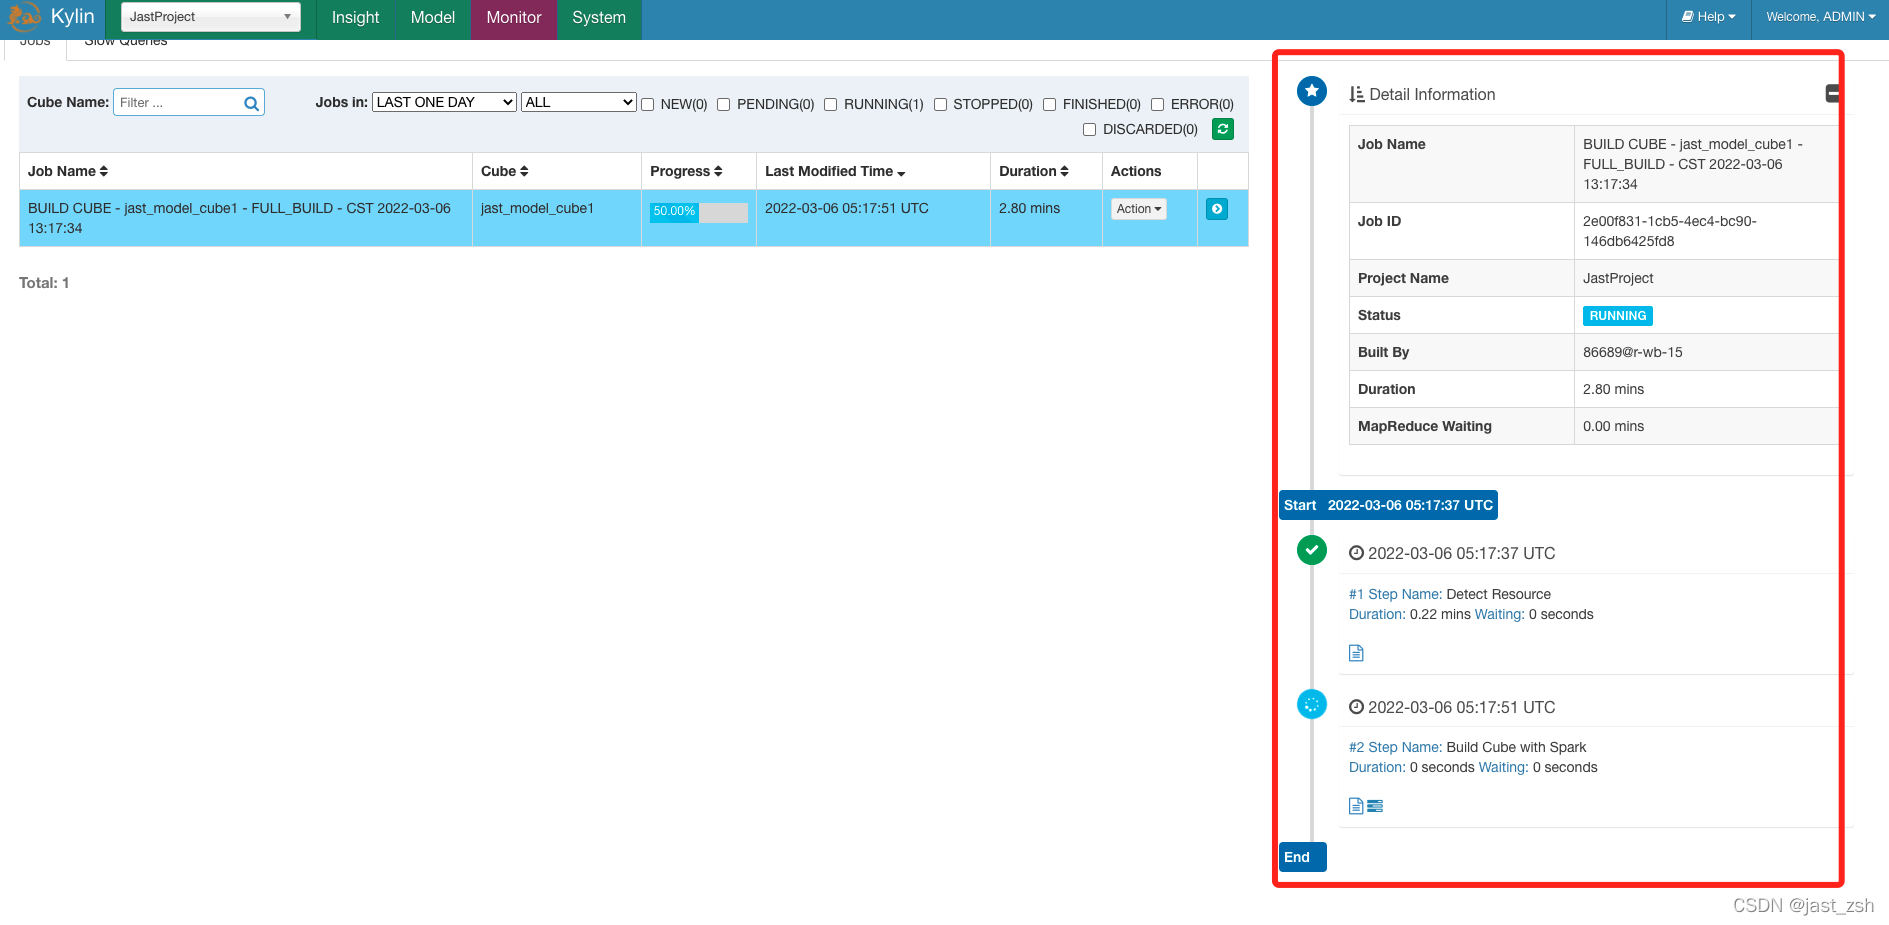The width and height of the screenshot is (1889, 925).
Task: Refresh the job list with green refresh icon
Action: (1222, 129)
